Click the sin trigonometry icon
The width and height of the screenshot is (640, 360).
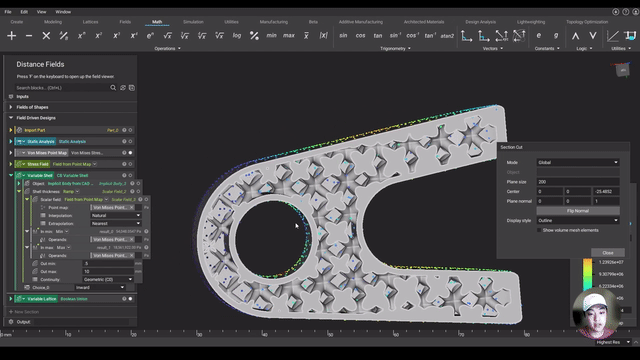point(343,36)
